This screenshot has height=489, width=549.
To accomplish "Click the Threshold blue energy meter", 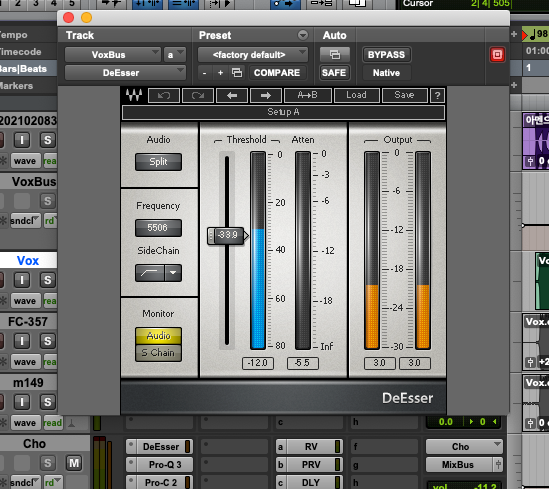I will [x=258, y=251].
